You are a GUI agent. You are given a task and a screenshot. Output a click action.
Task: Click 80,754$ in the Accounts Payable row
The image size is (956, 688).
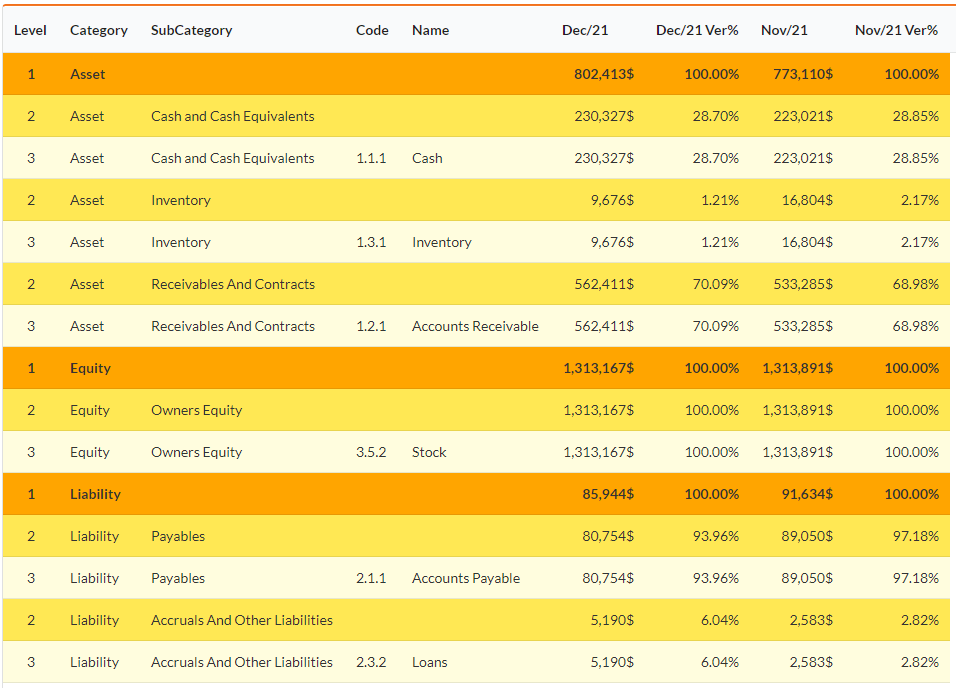coord(608,578)
